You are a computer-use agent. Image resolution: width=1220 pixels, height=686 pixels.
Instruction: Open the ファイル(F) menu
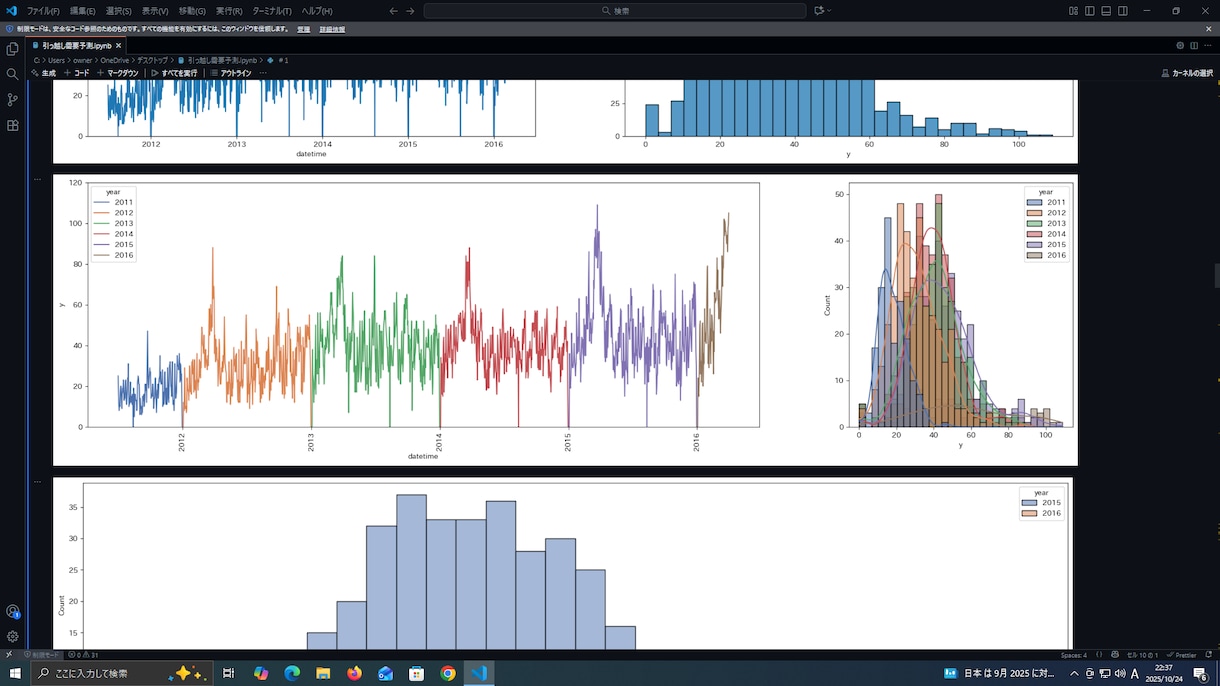[x=43, y=11]
